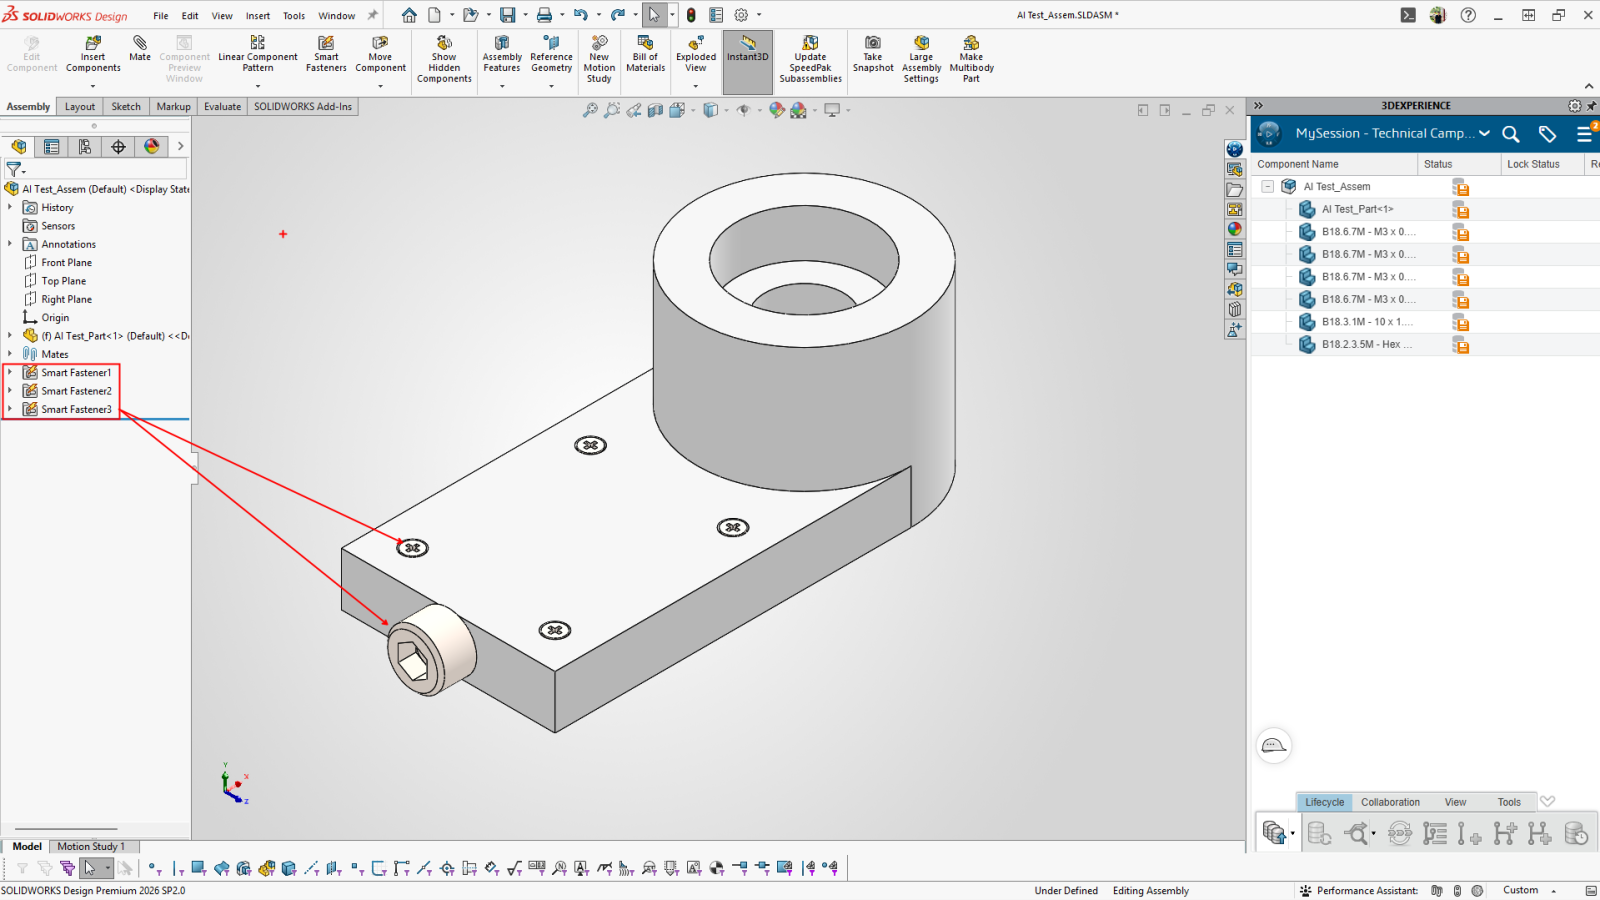Switch to the Evaluate ribbon tab
Viewport: 1600px width, 900px height.
(x=222, y=107)
